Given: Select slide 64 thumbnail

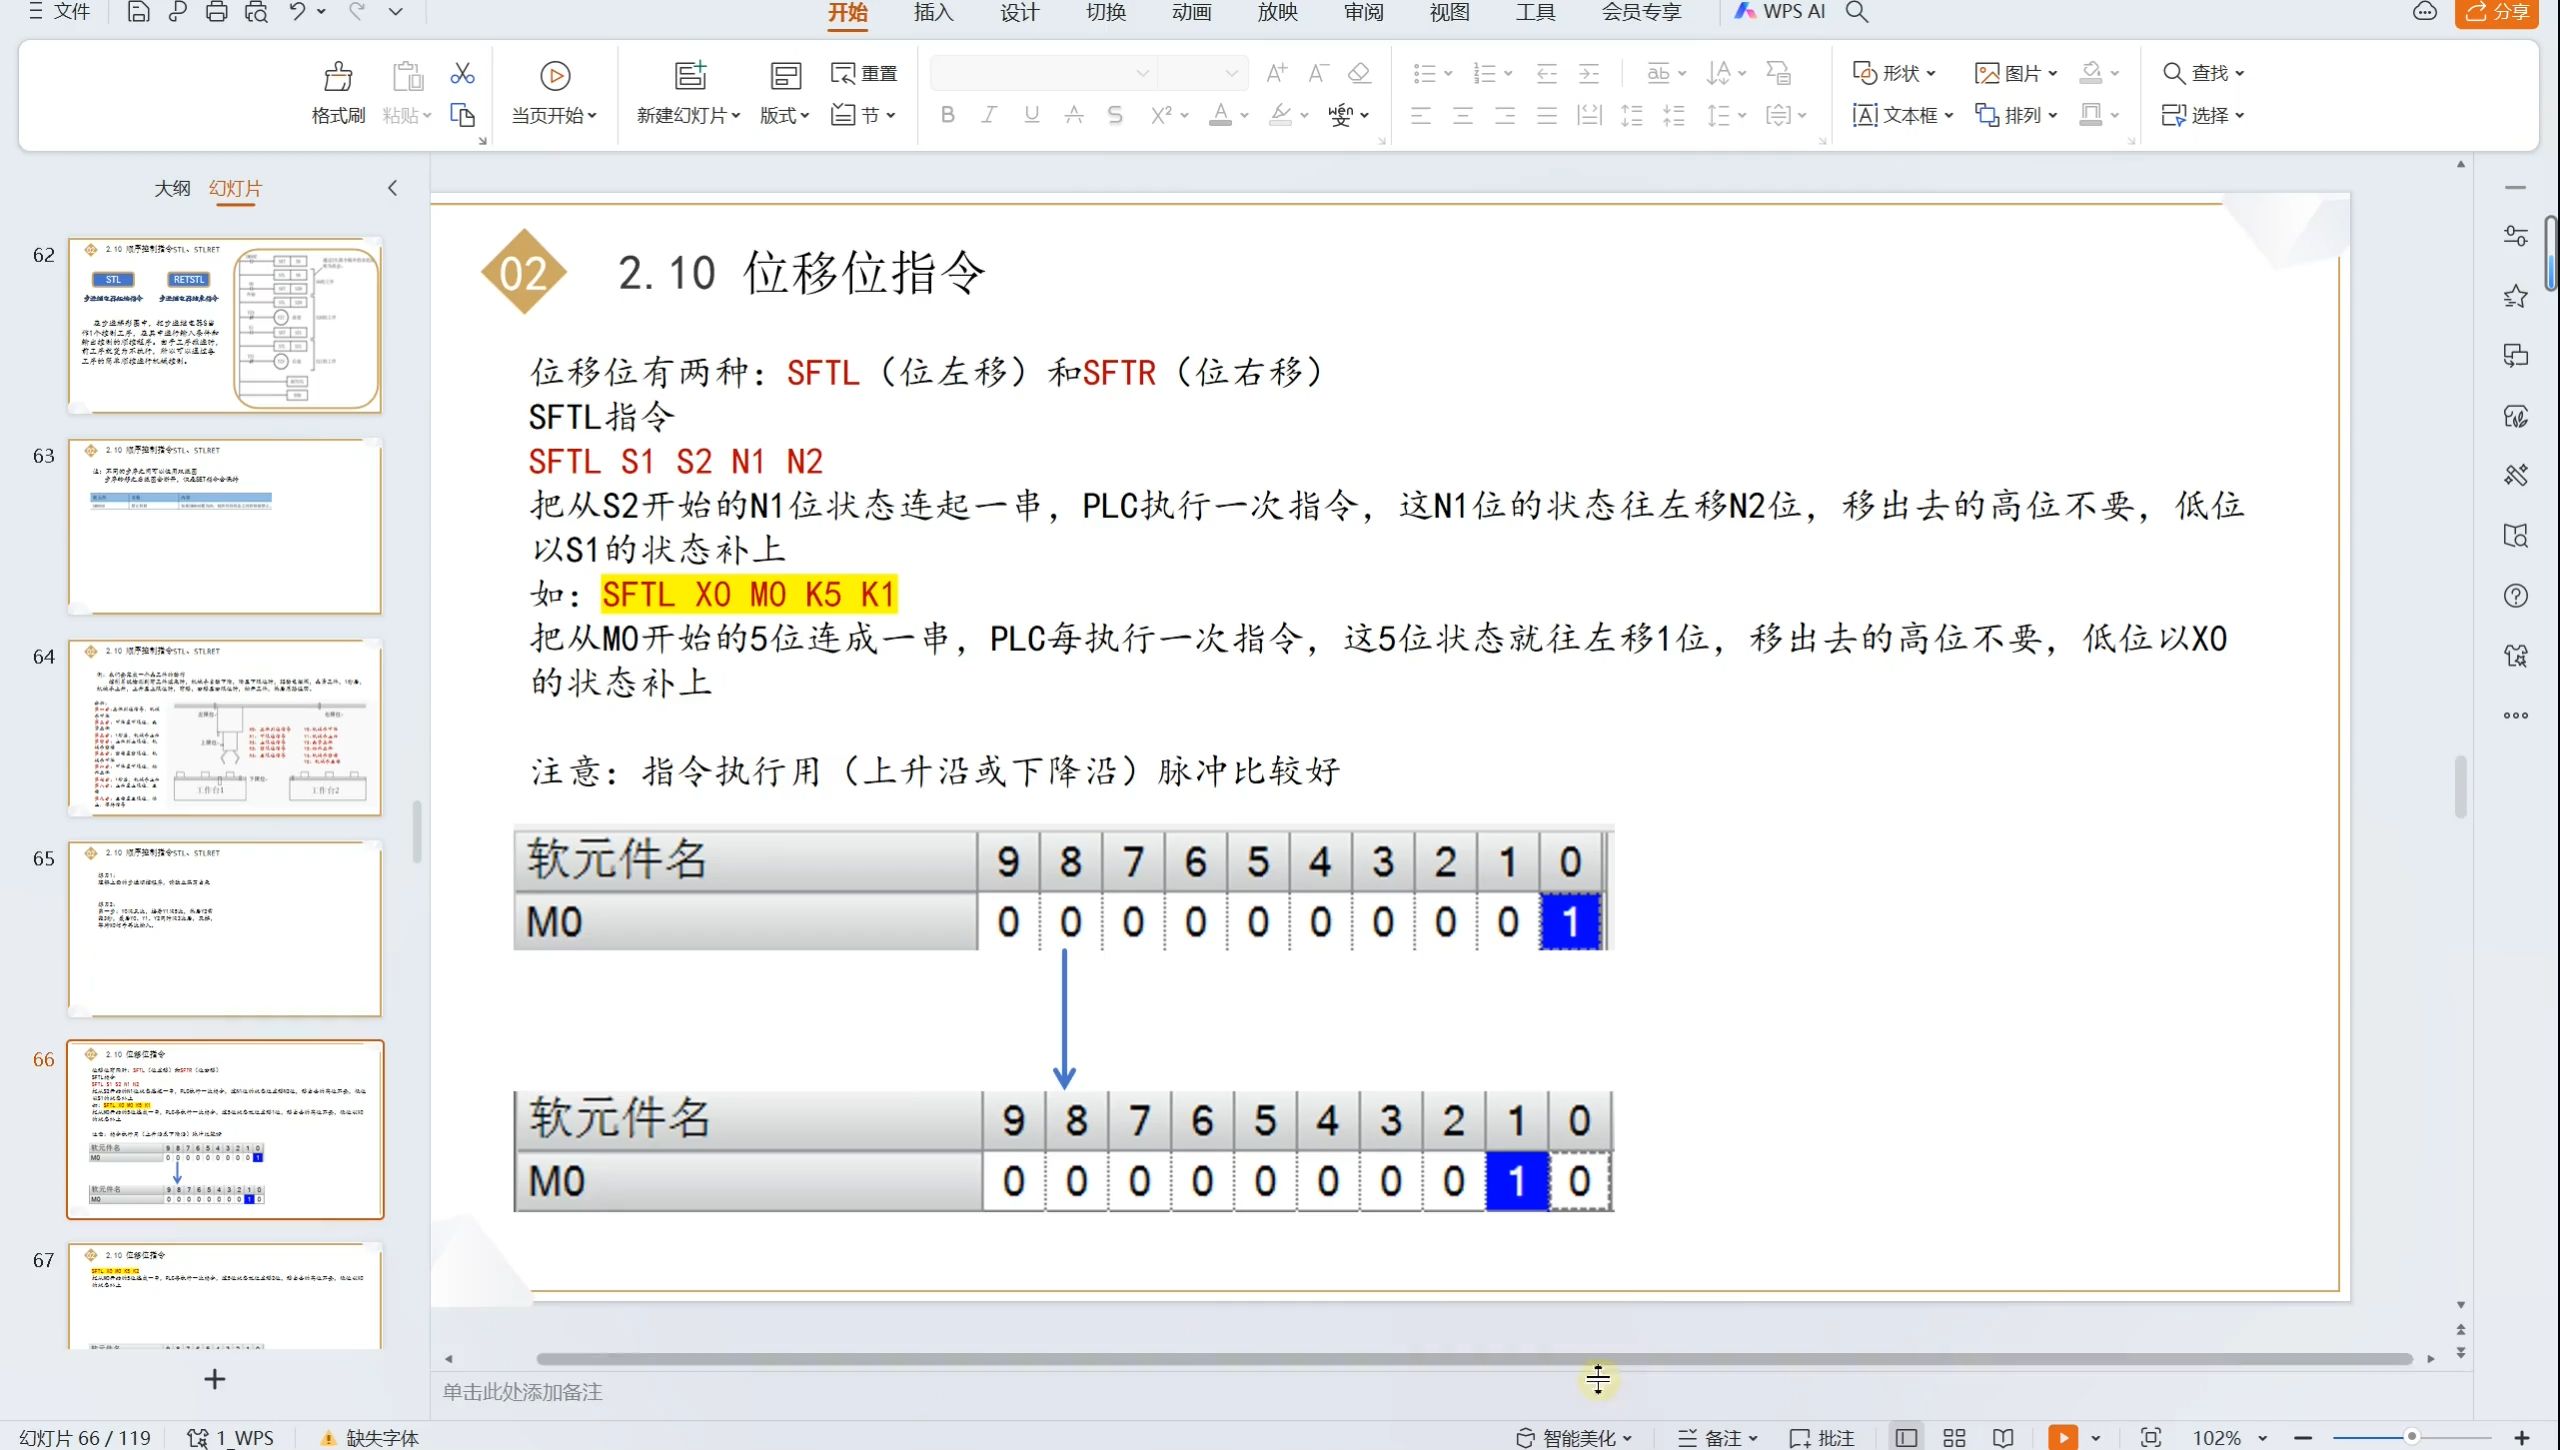Looking at the screenshot, I should [225, 727].
